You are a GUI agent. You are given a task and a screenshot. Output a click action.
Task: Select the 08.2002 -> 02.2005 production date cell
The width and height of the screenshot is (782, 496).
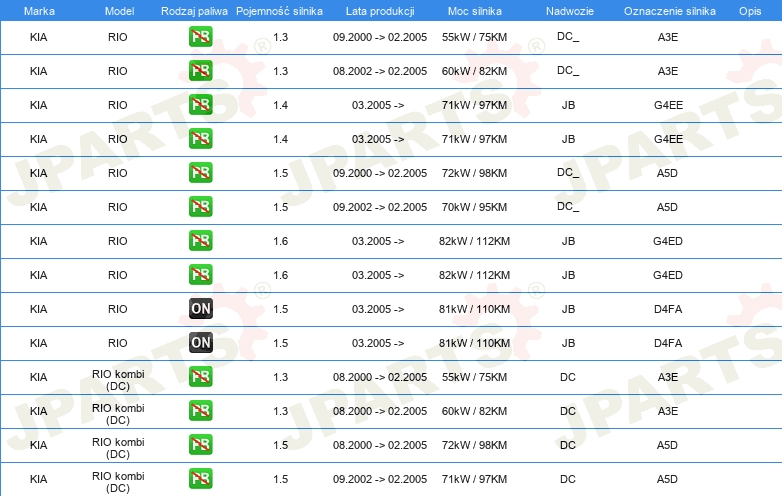380,71
